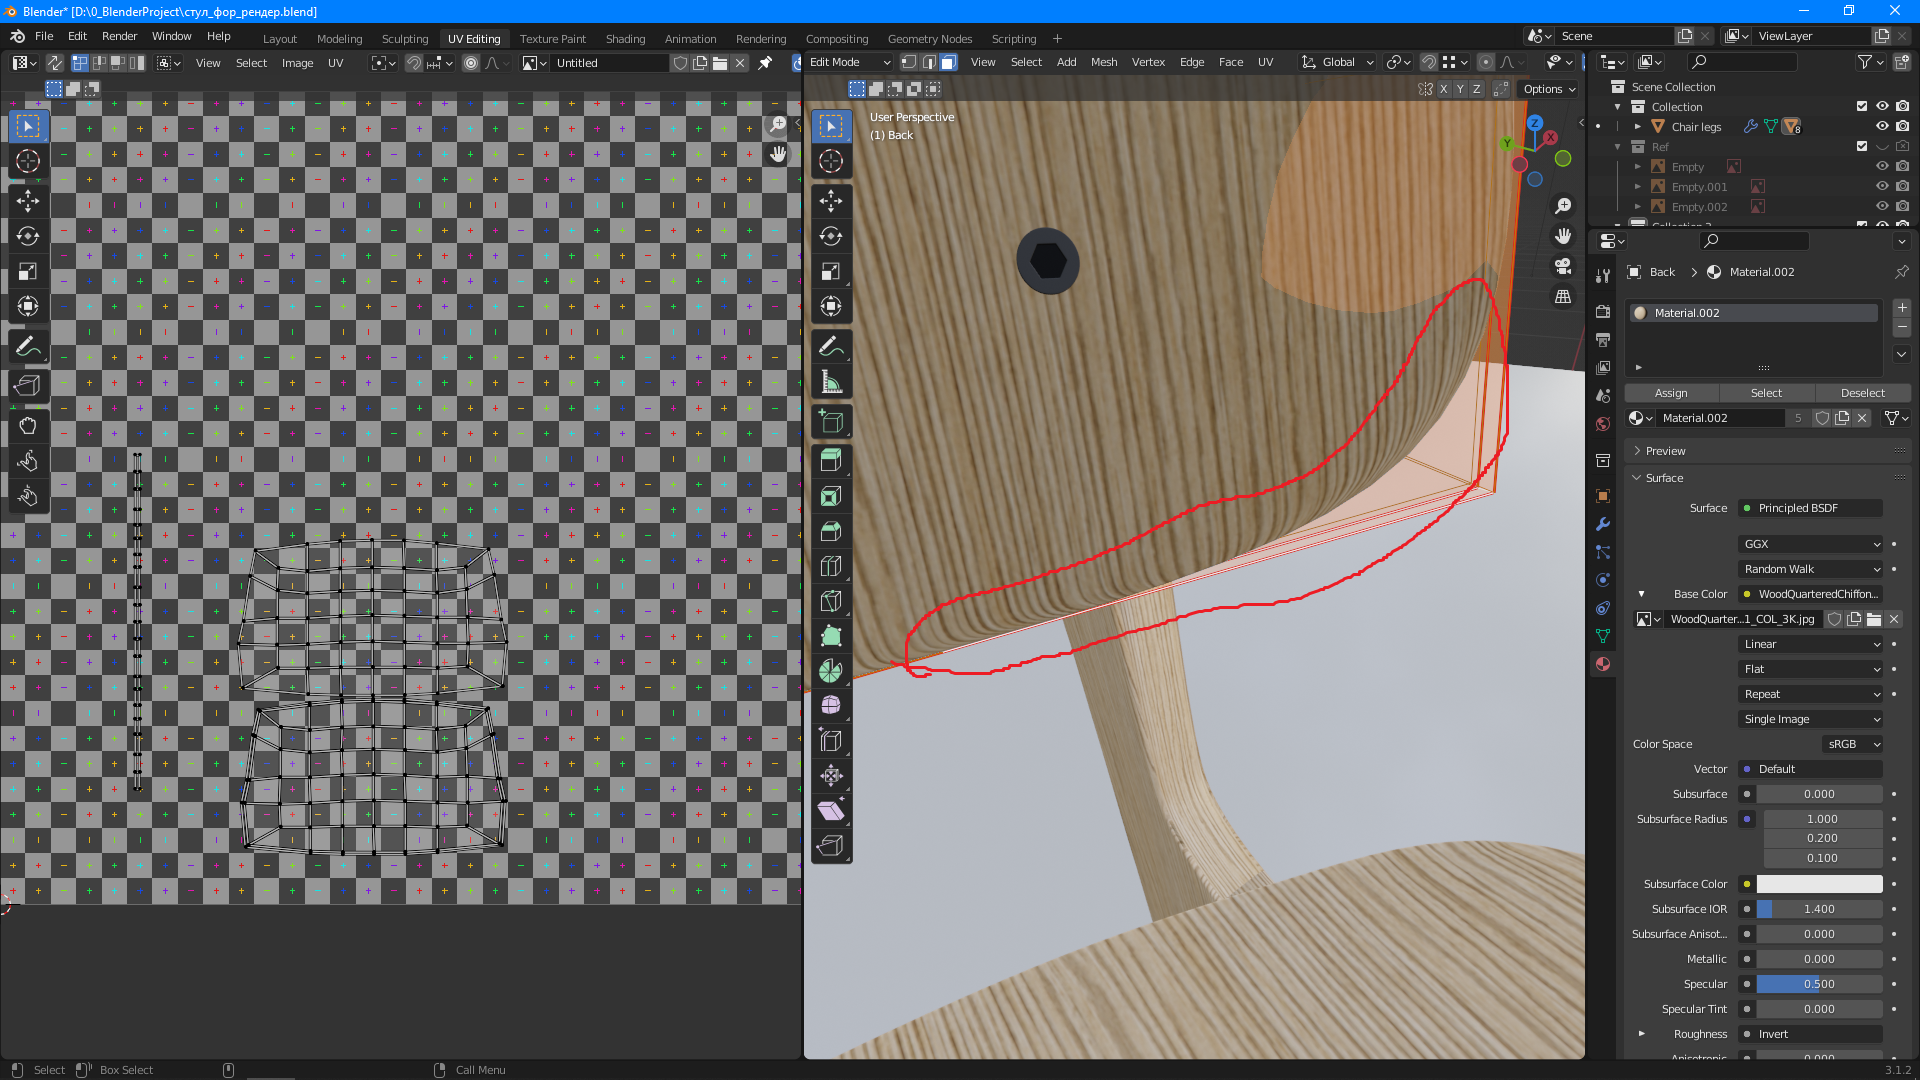
Task: Click the Assign material button
Action: coord(1671,393)
